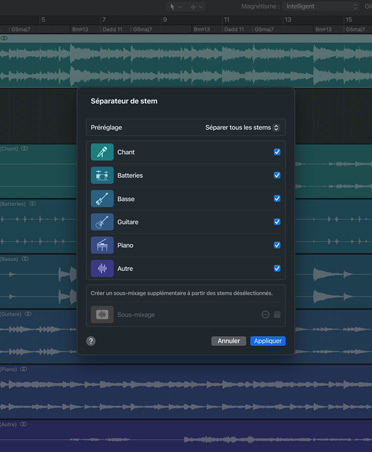372x452 pixels.
Task: Toggle the Sous-mixage checkbox
Action: tap(277, 315)
